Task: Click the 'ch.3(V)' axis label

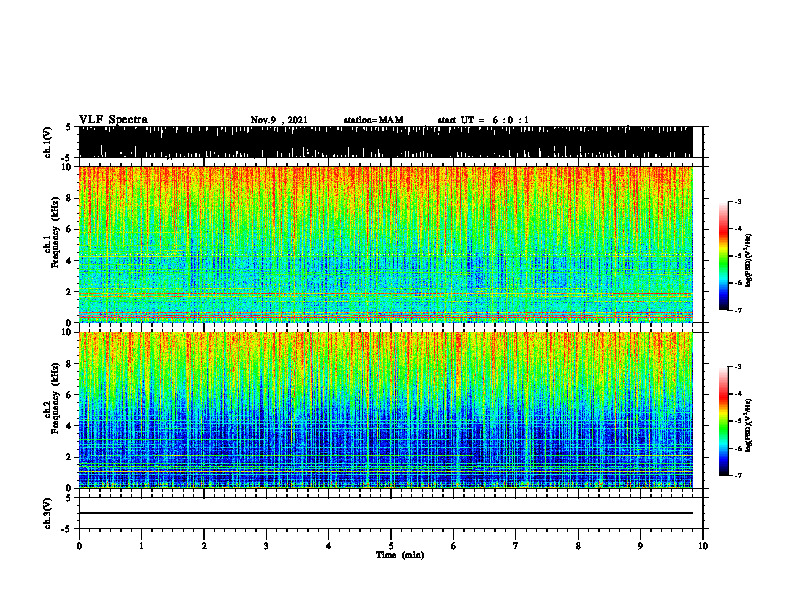Action: [48, 513]
